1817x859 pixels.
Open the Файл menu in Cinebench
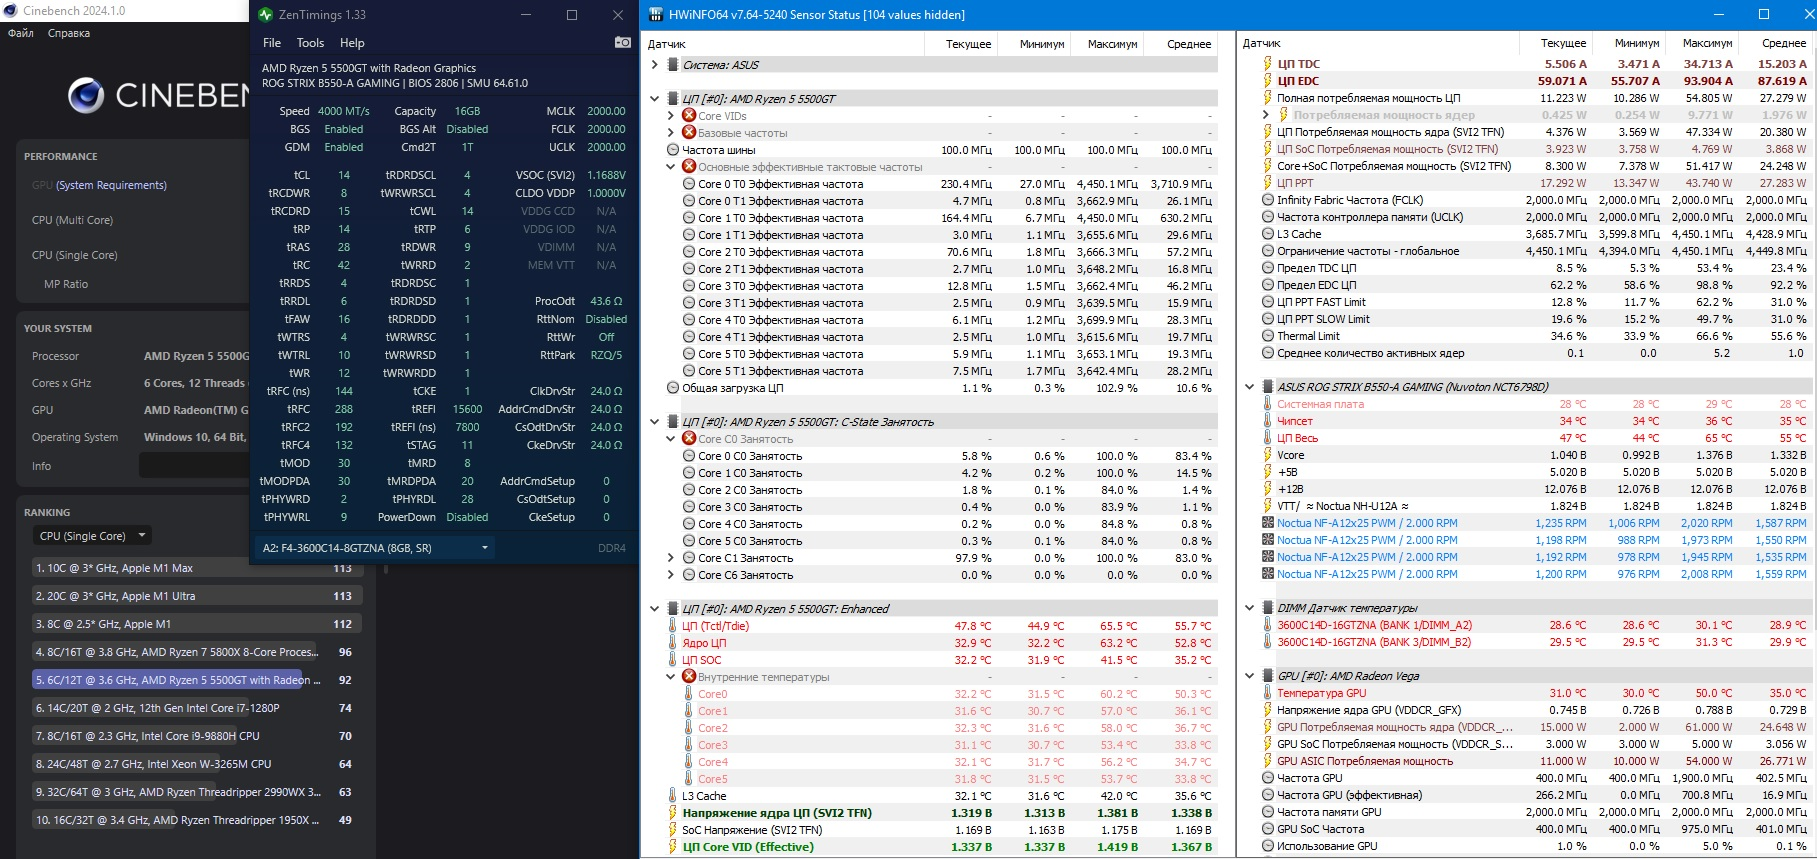click(21, 33)
